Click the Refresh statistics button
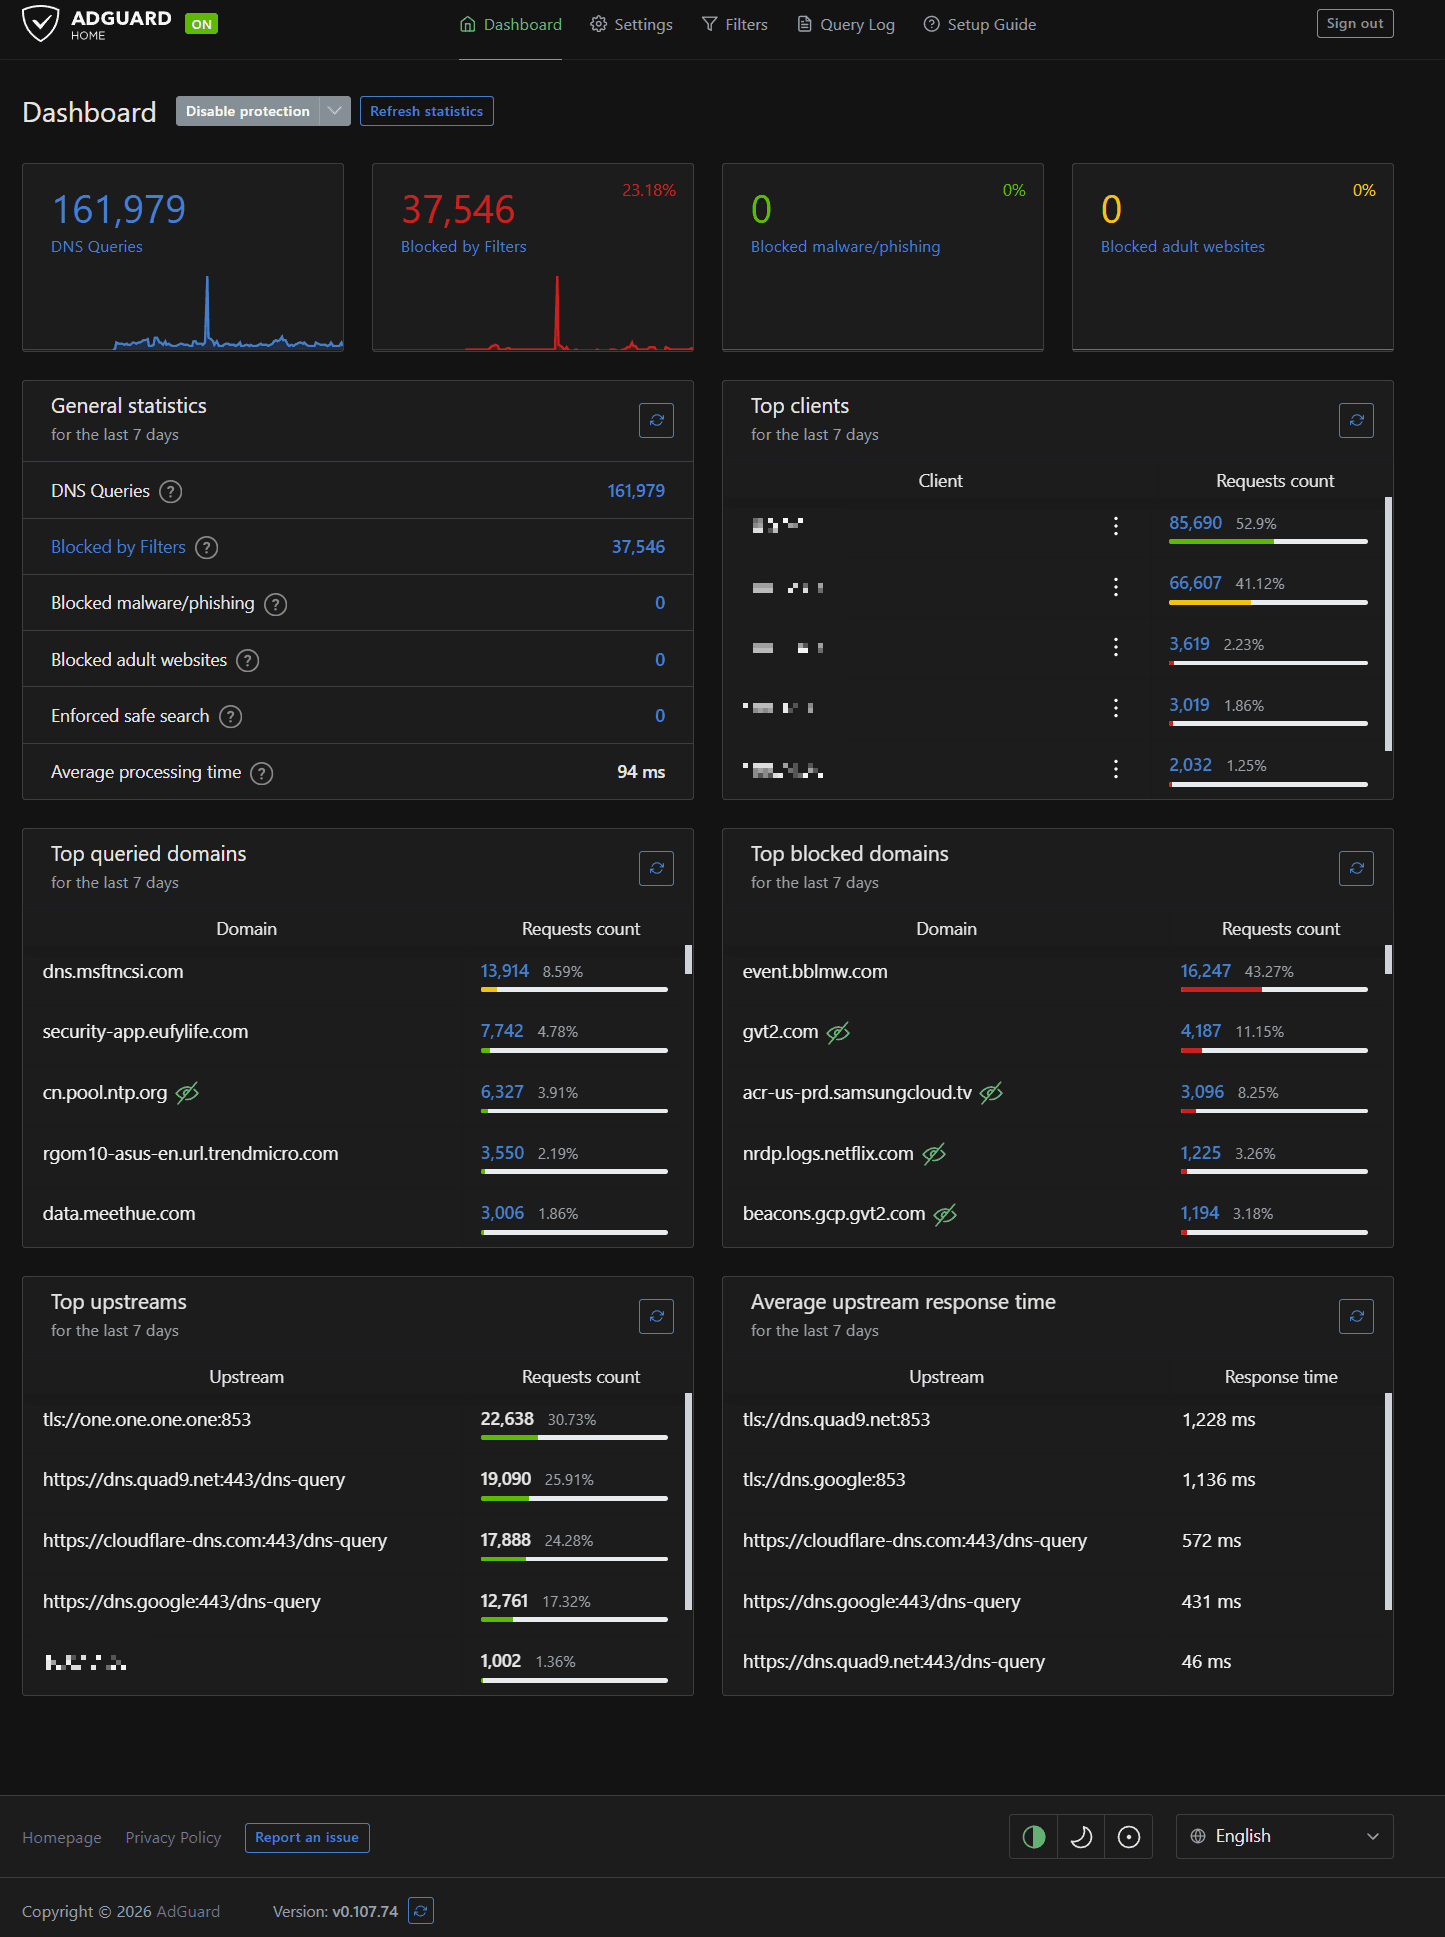 click(427, 111)
